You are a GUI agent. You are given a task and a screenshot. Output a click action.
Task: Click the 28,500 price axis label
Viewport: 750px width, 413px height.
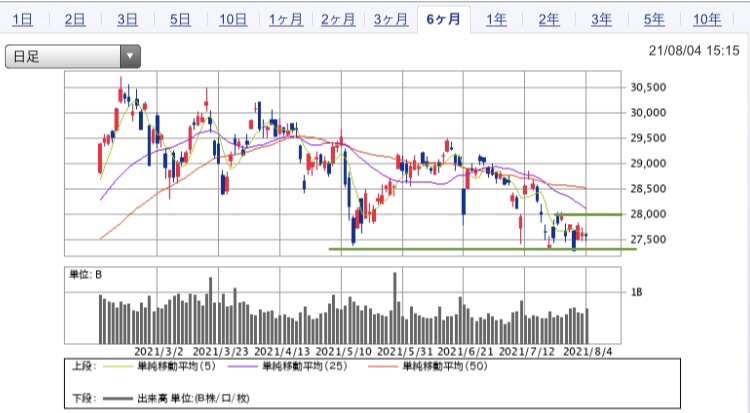648,189
